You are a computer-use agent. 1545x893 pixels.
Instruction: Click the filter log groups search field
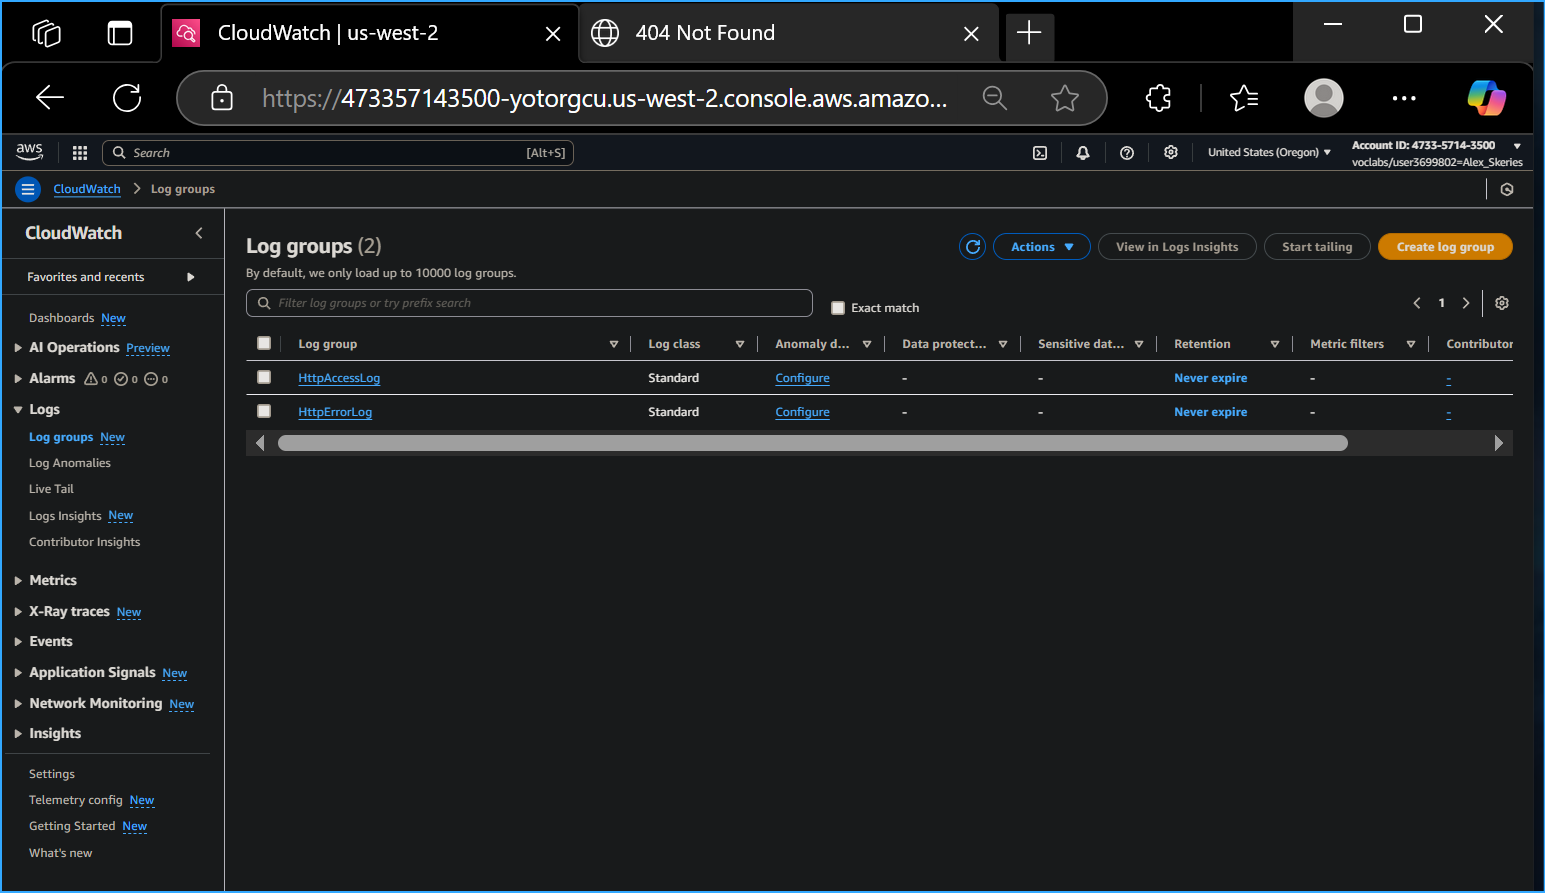pos(529,302)
